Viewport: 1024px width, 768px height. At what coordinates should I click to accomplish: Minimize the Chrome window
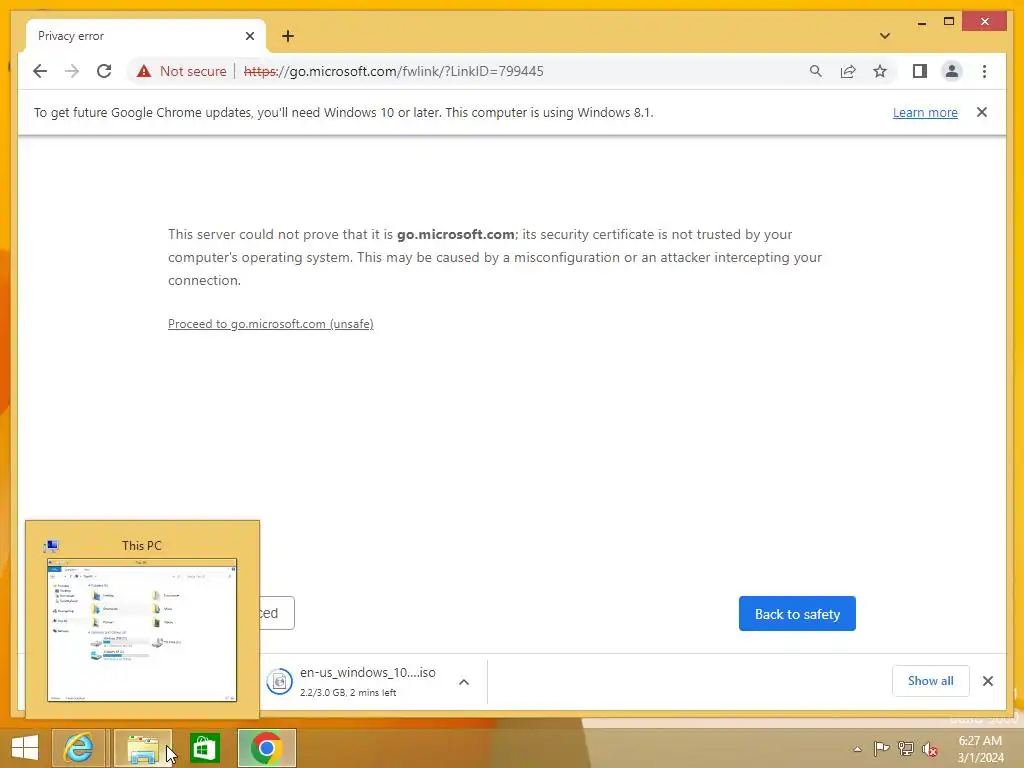point(921,22)
